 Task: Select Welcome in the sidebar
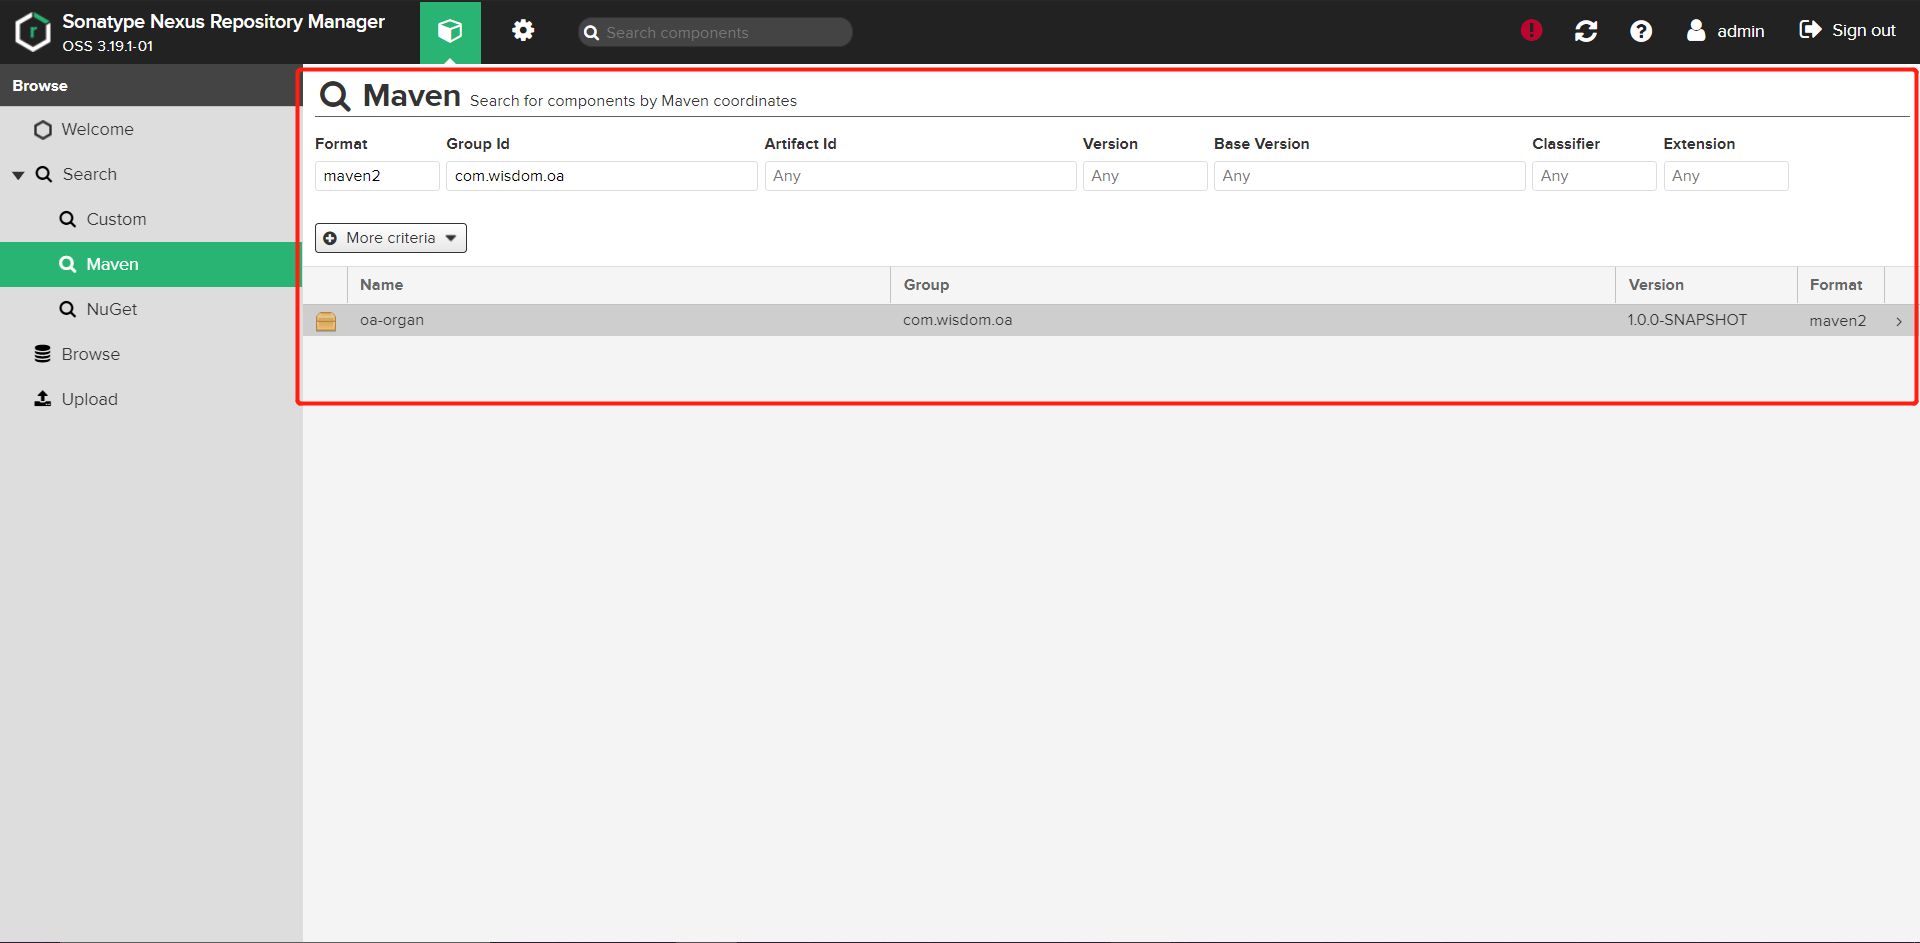coord(151,129)
